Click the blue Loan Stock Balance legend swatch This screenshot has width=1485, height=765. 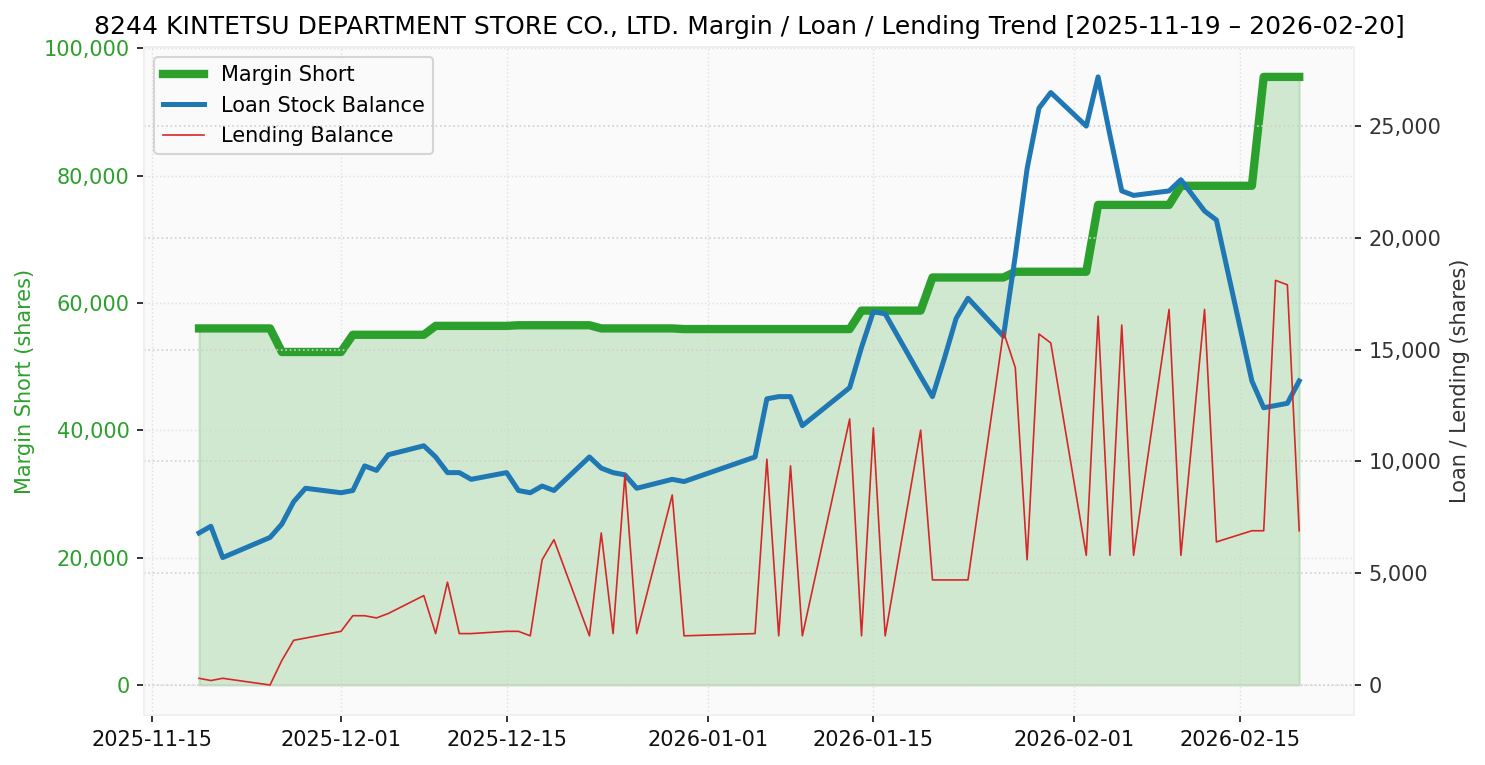tap(181, 105)
